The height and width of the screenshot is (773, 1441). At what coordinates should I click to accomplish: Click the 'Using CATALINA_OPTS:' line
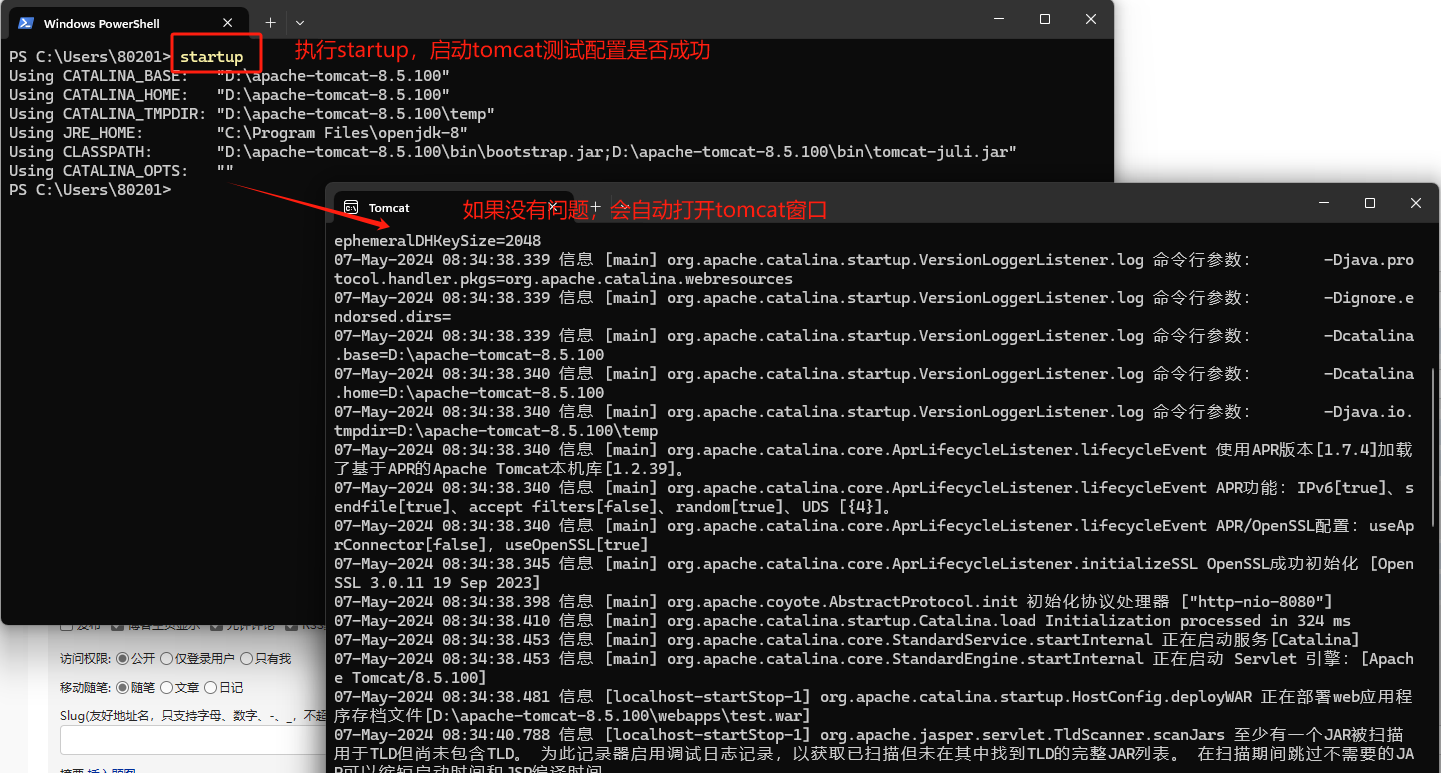click(x=121, y=171)
